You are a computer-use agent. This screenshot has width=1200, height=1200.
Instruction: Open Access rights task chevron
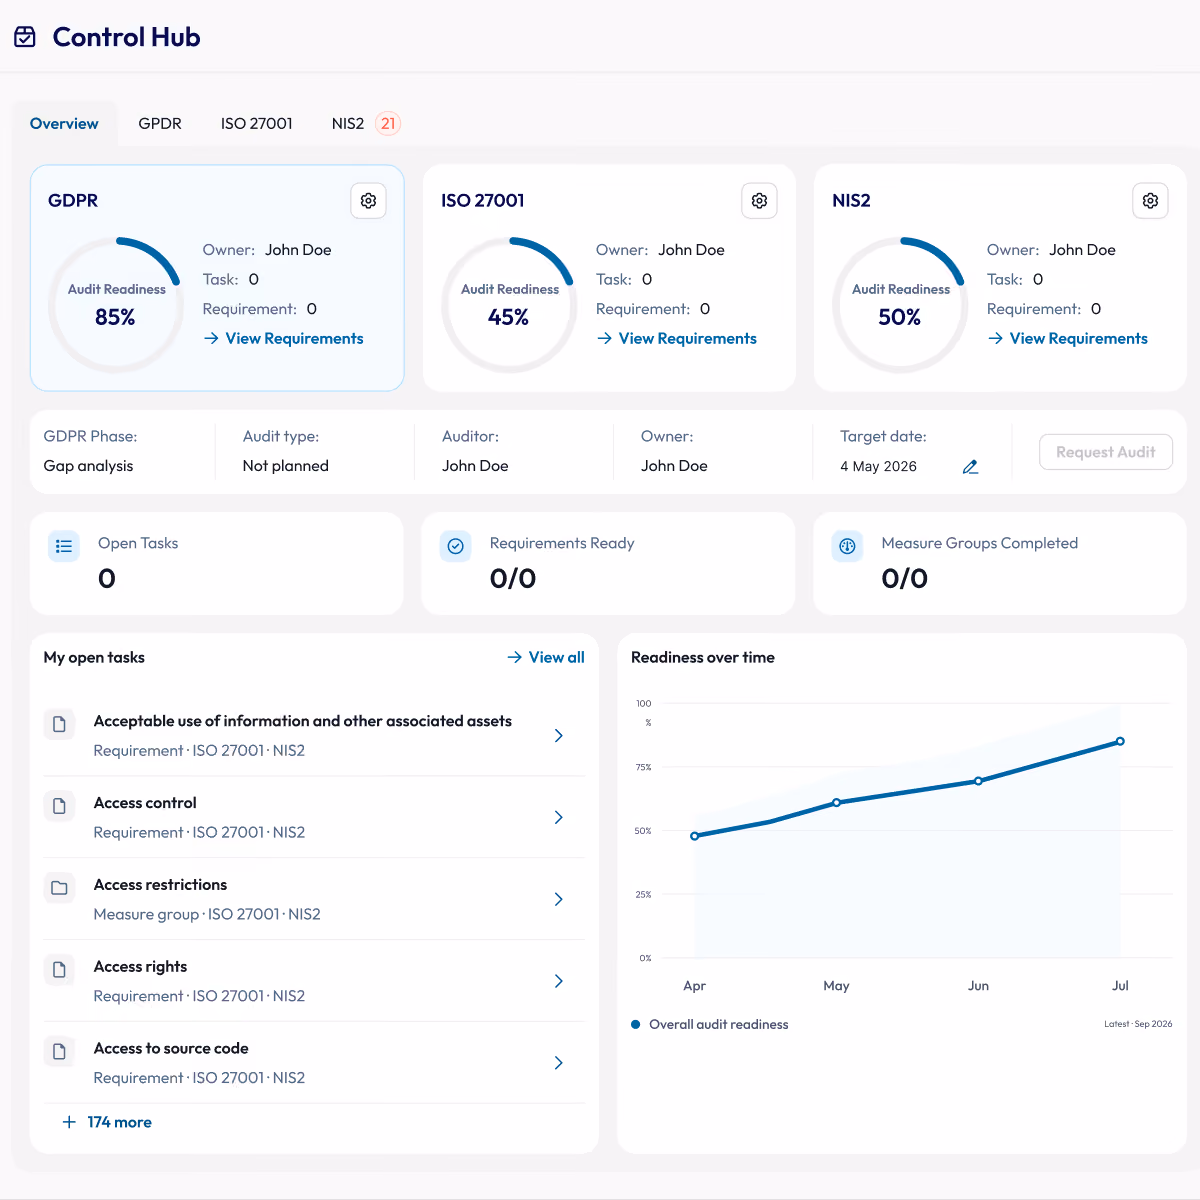pyautogui.click(x=559, y=982)
